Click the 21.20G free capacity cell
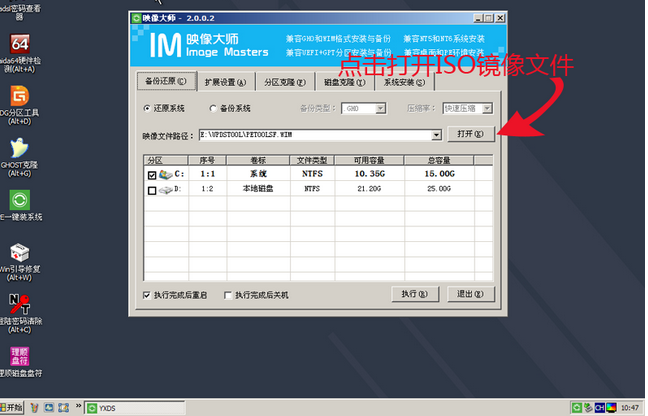 [369, 189]
